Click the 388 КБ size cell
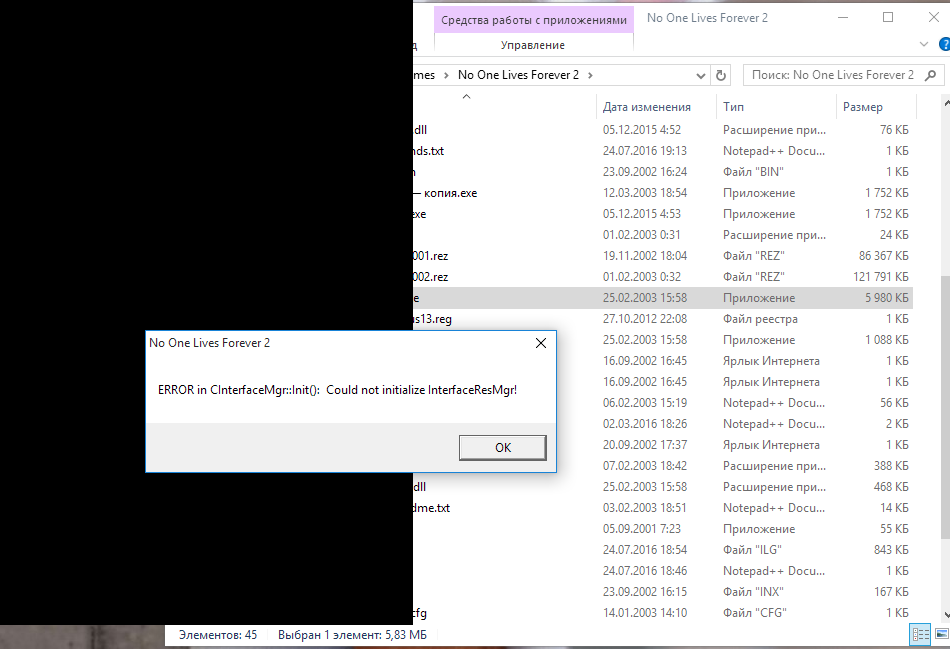950x649 pixels. pyautogui.click(x=891, y=466)
